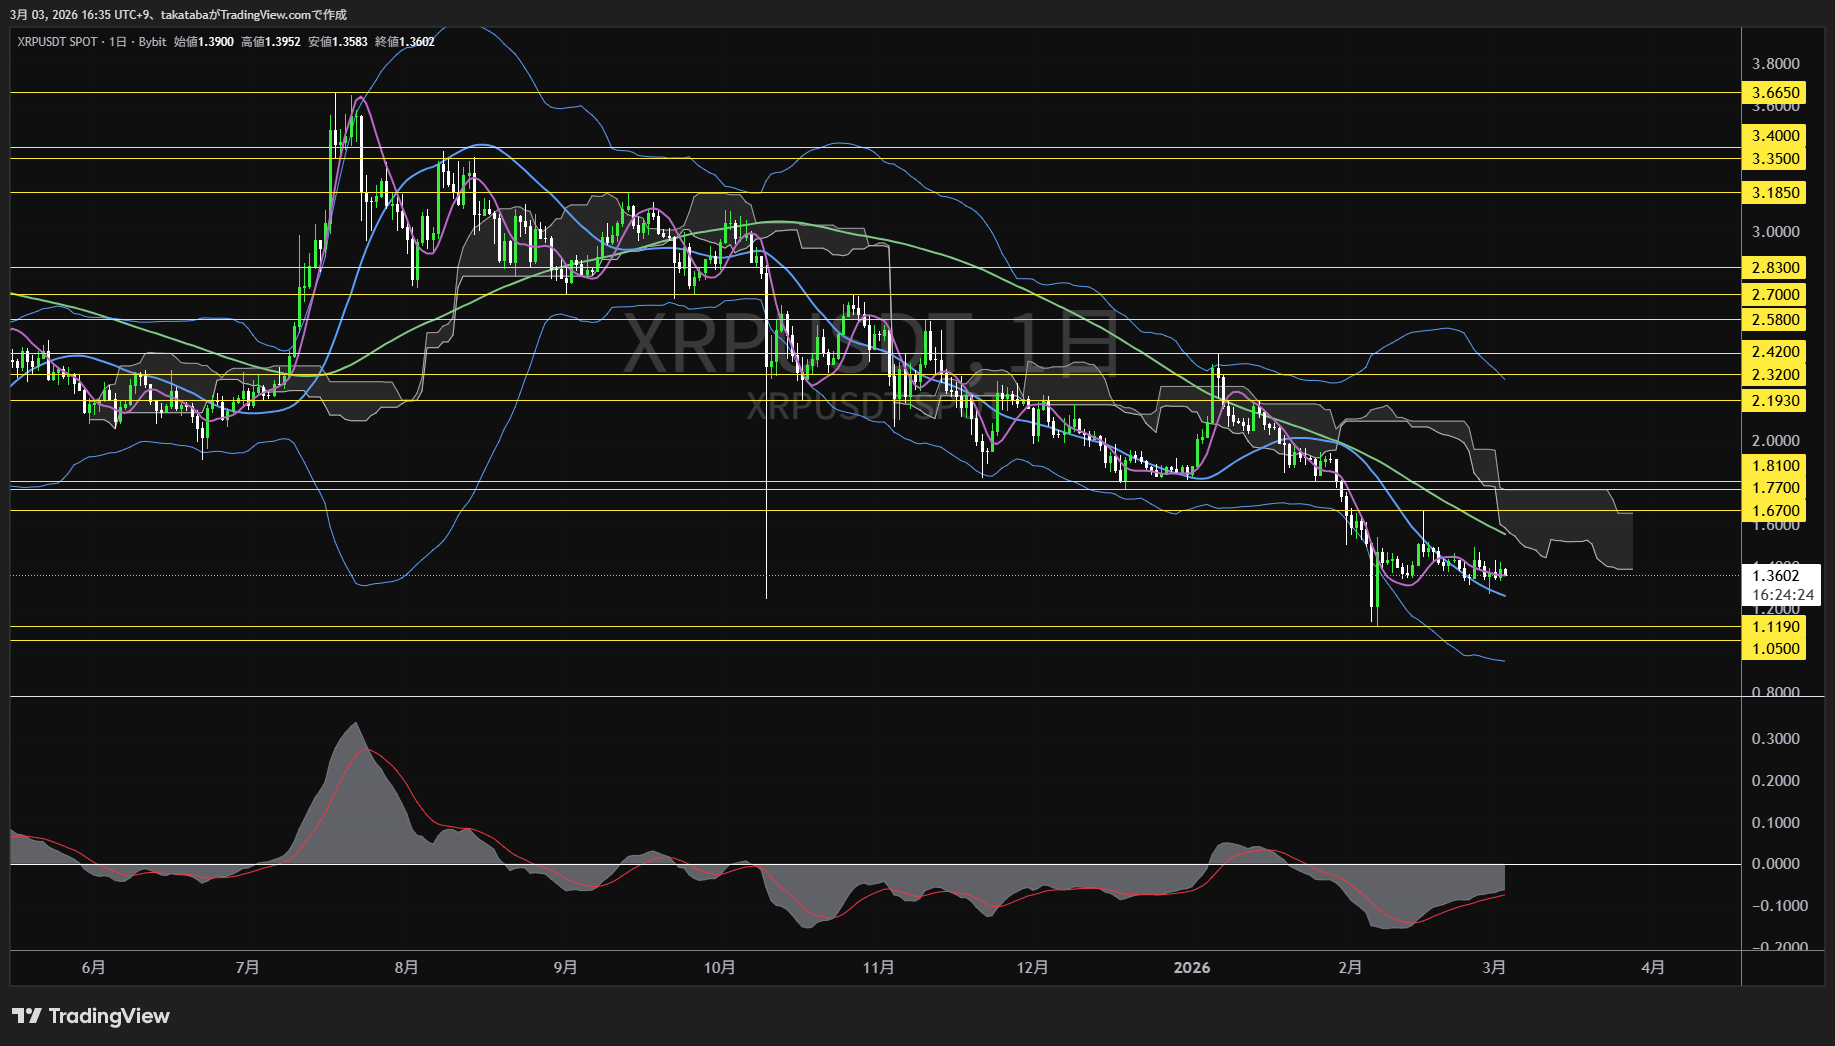
Task: Click the TradingView logo icon
Action: coord(26,1016)
